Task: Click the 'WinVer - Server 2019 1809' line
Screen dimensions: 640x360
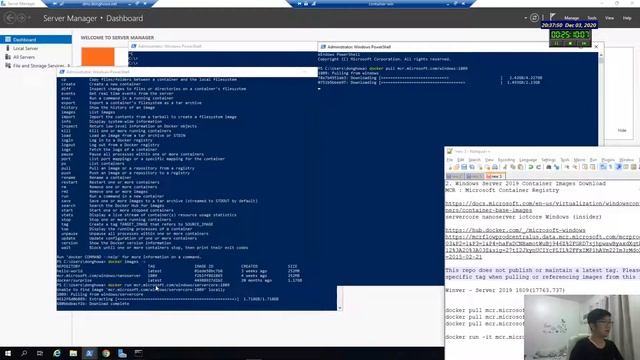Action: click(x=505, y=290)
